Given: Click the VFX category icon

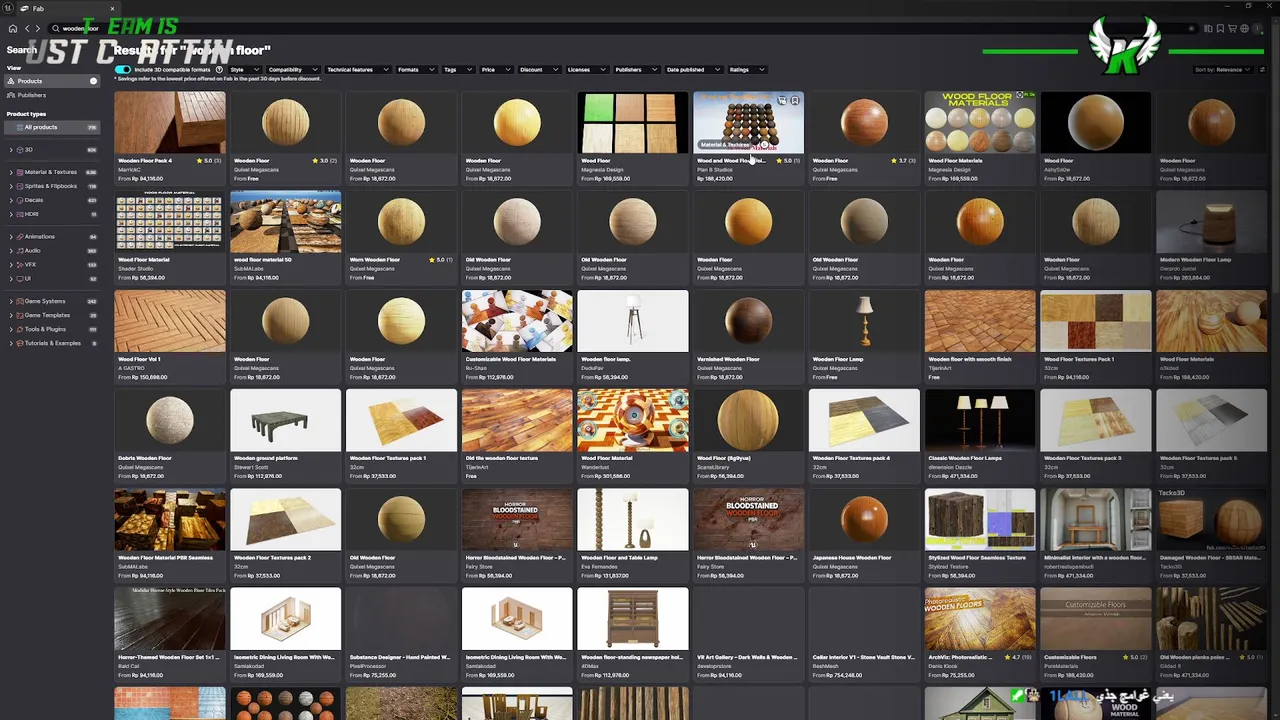Looking at the screenshot, I should click(18, 264).
